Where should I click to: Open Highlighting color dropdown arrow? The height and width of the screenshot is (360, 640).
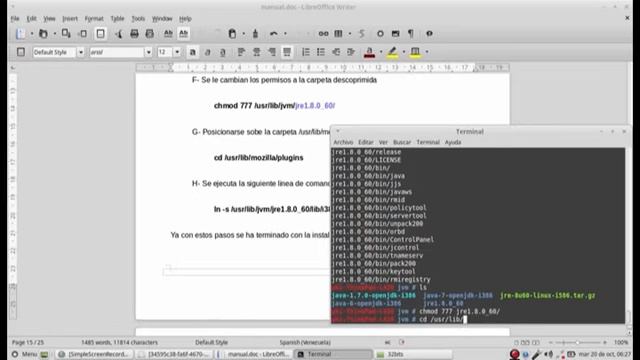click(x=404, y=52)
